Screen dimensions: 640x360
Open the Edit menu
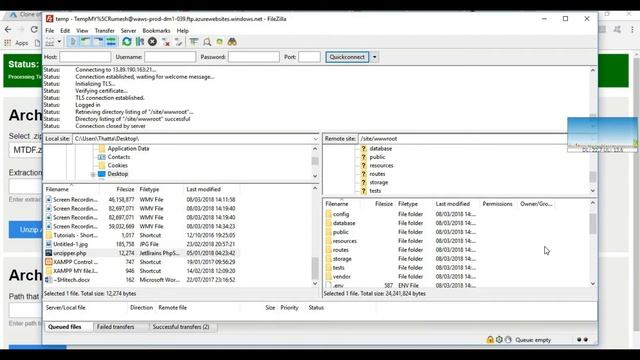pyautogui.click(x=65, y=31)
